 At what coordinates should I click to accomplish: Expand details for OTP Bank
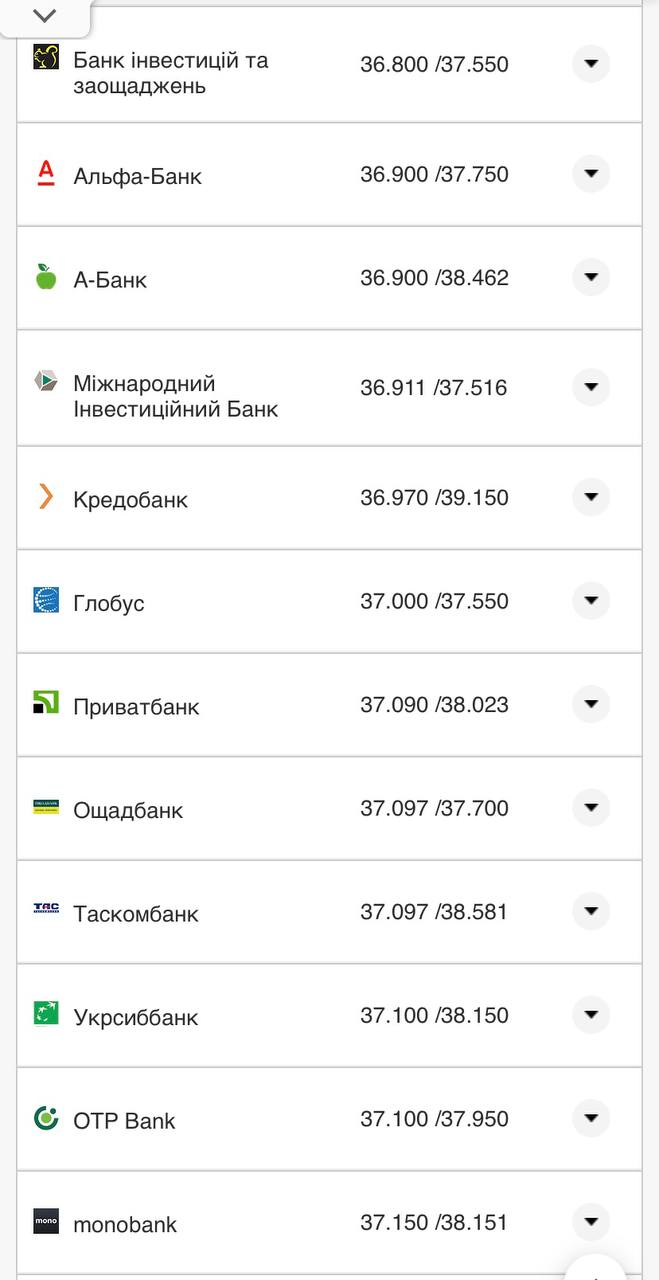[x=591, y=1119]
